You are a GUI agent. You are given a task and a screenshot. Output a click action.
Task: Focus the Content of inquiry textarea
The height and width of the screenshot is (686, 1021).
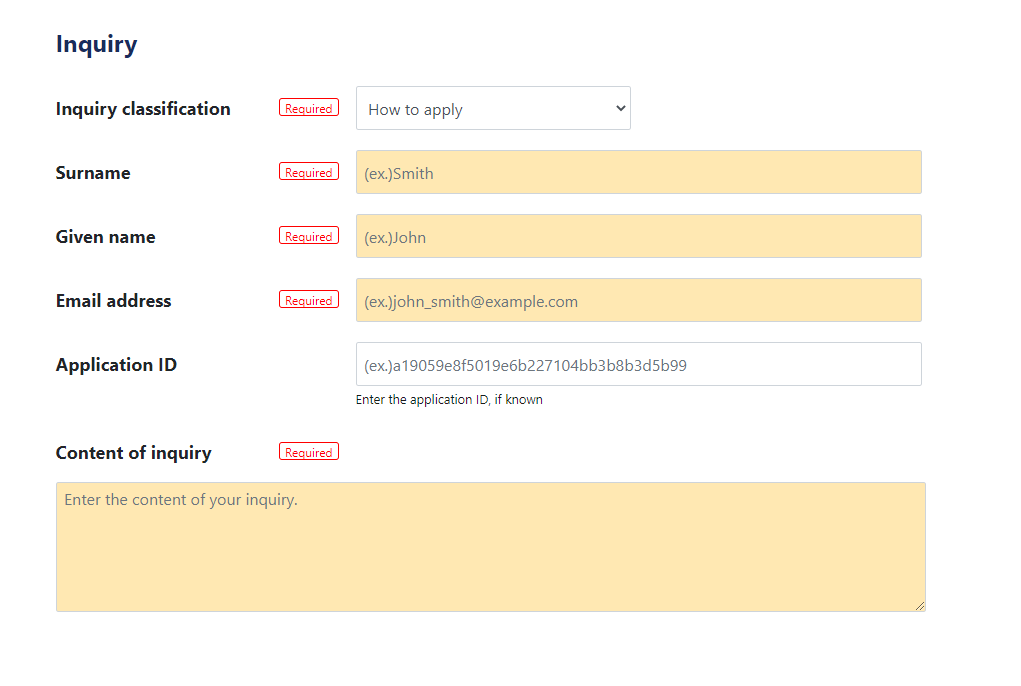click(x=490, y=545)
